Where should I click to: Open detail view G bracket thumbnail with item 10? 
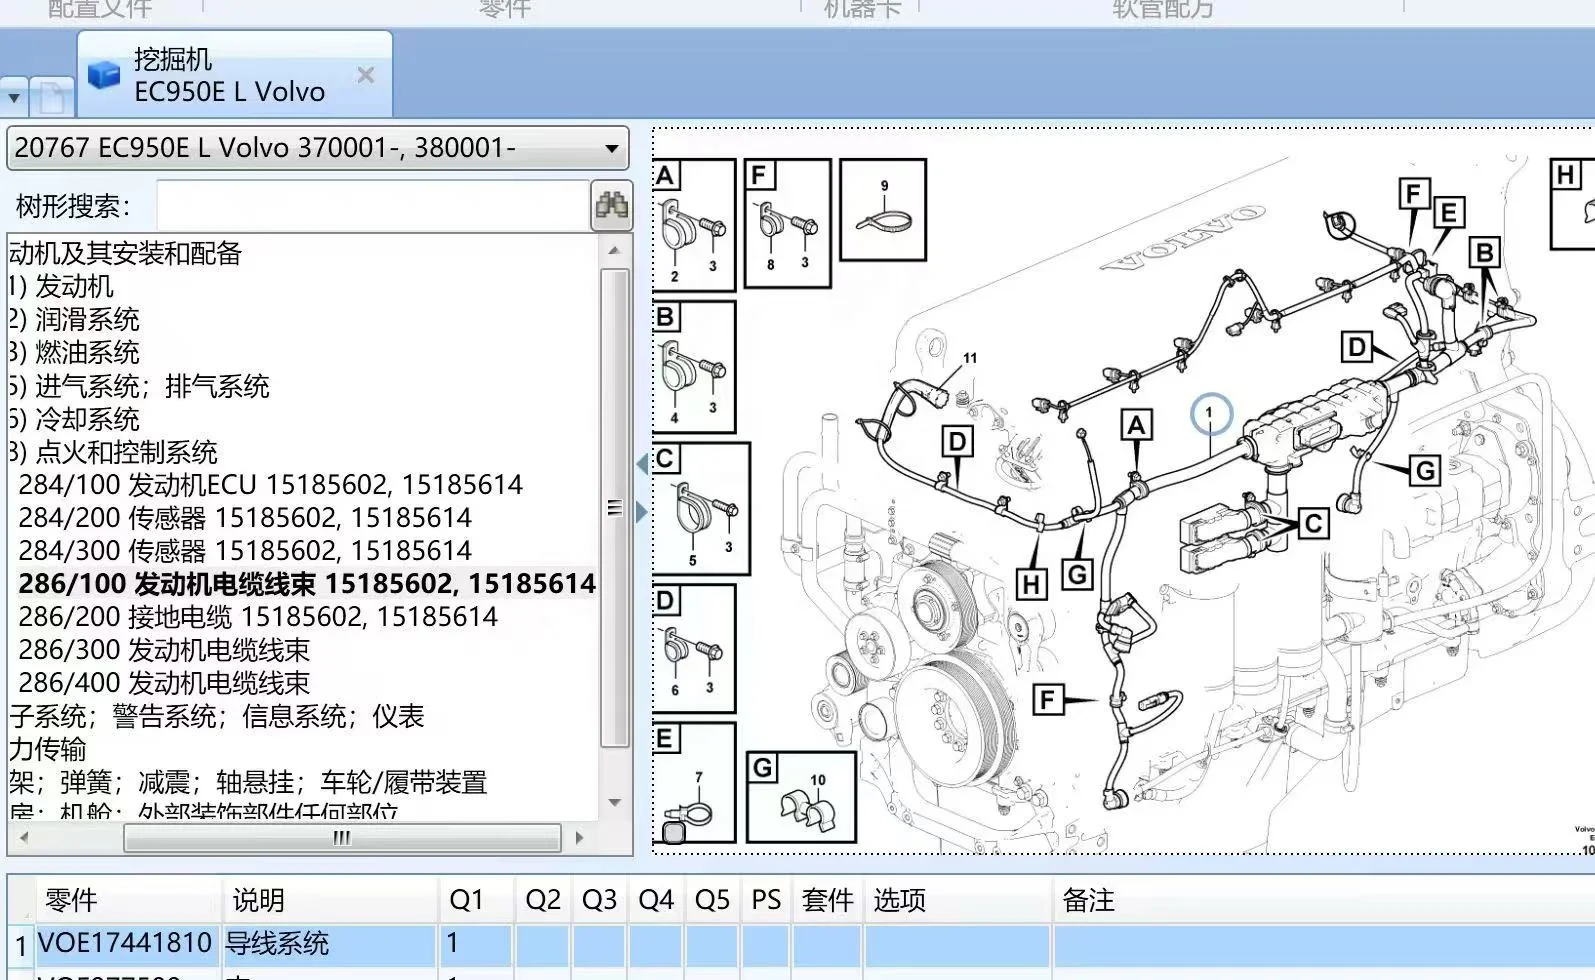(802, 797)
